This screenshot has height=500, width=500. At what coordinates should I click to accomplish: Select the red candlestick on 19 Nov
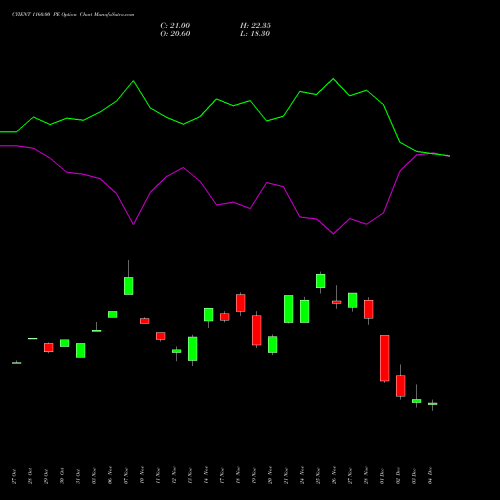[257, 330]
